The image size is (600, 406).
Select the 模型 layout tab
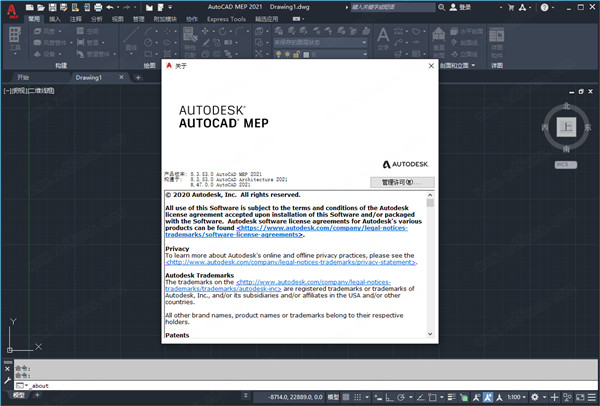pyautogui.click(x=17, y=398)
